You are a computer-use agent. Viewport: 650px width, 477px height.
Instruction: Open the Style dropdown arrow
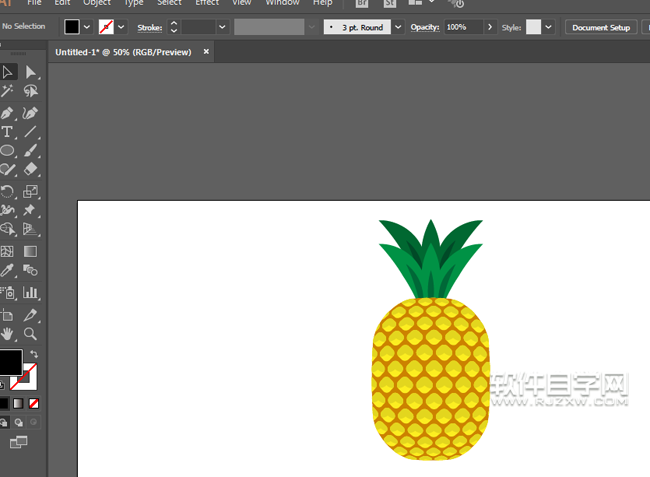[547, 27]
